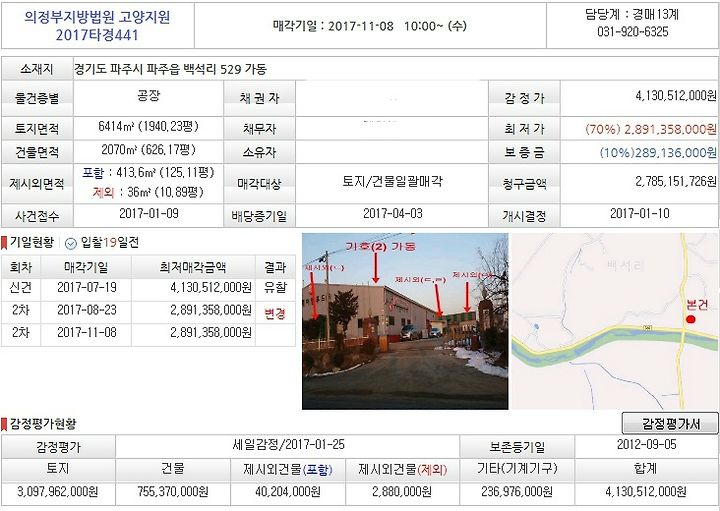
Task: Select appraisal value 4,130,512,000원 in 감정가 row
Action: pos(675,96)
